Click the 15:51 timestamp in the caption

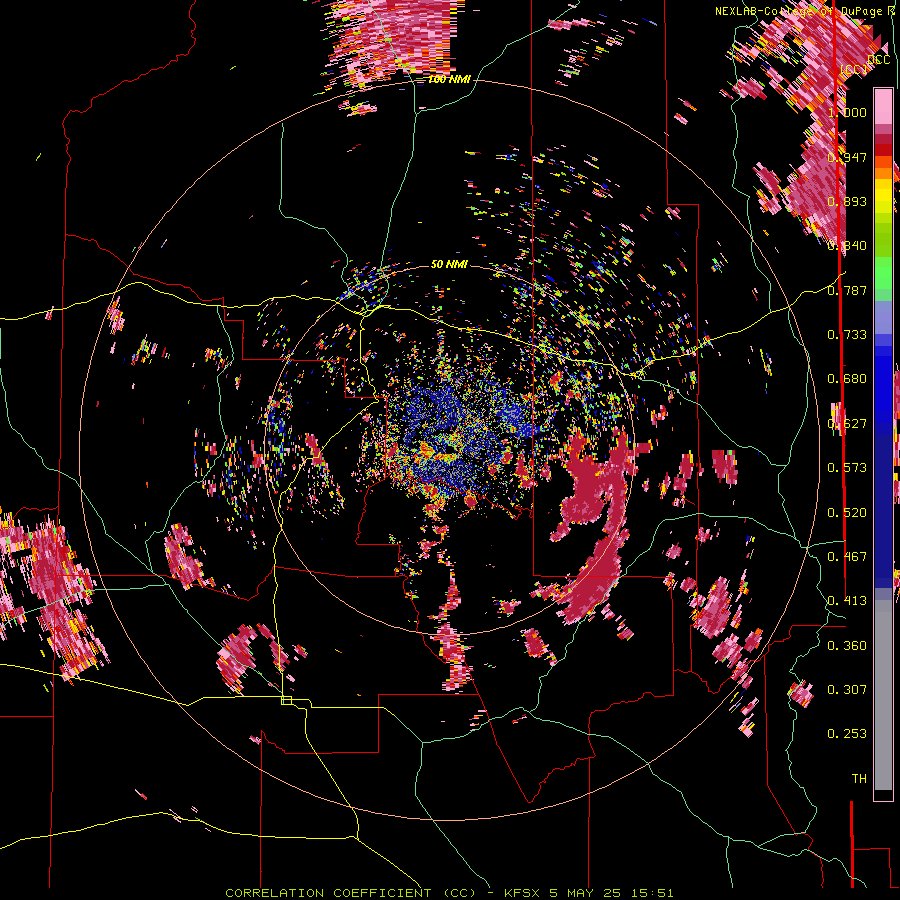(652, 893)
